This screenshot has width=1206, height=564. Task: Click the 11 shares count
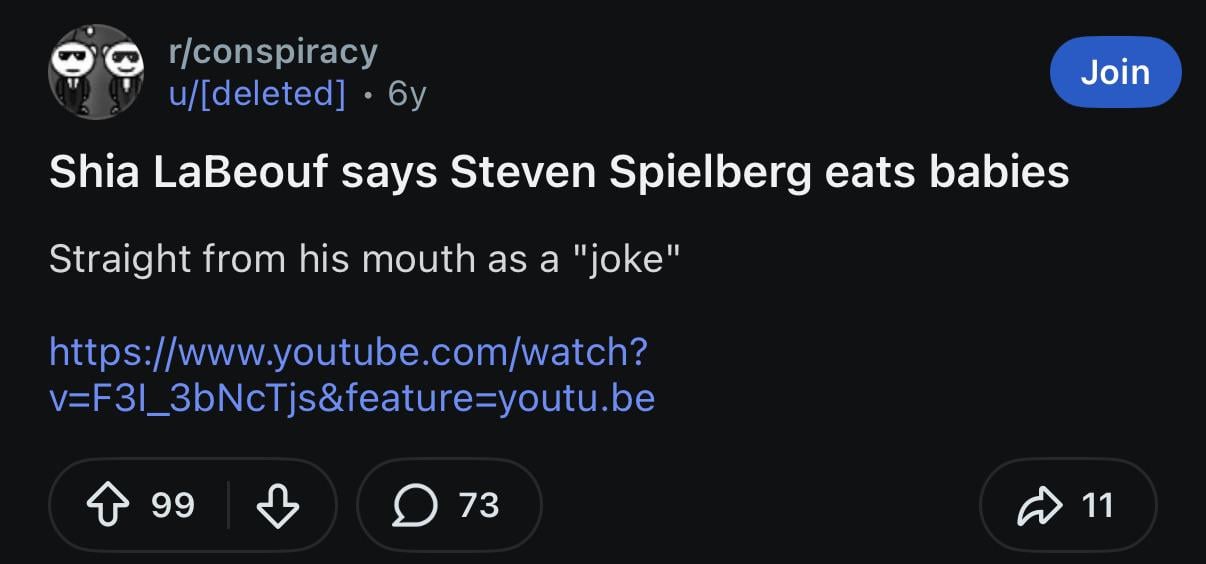[1097, 506]
